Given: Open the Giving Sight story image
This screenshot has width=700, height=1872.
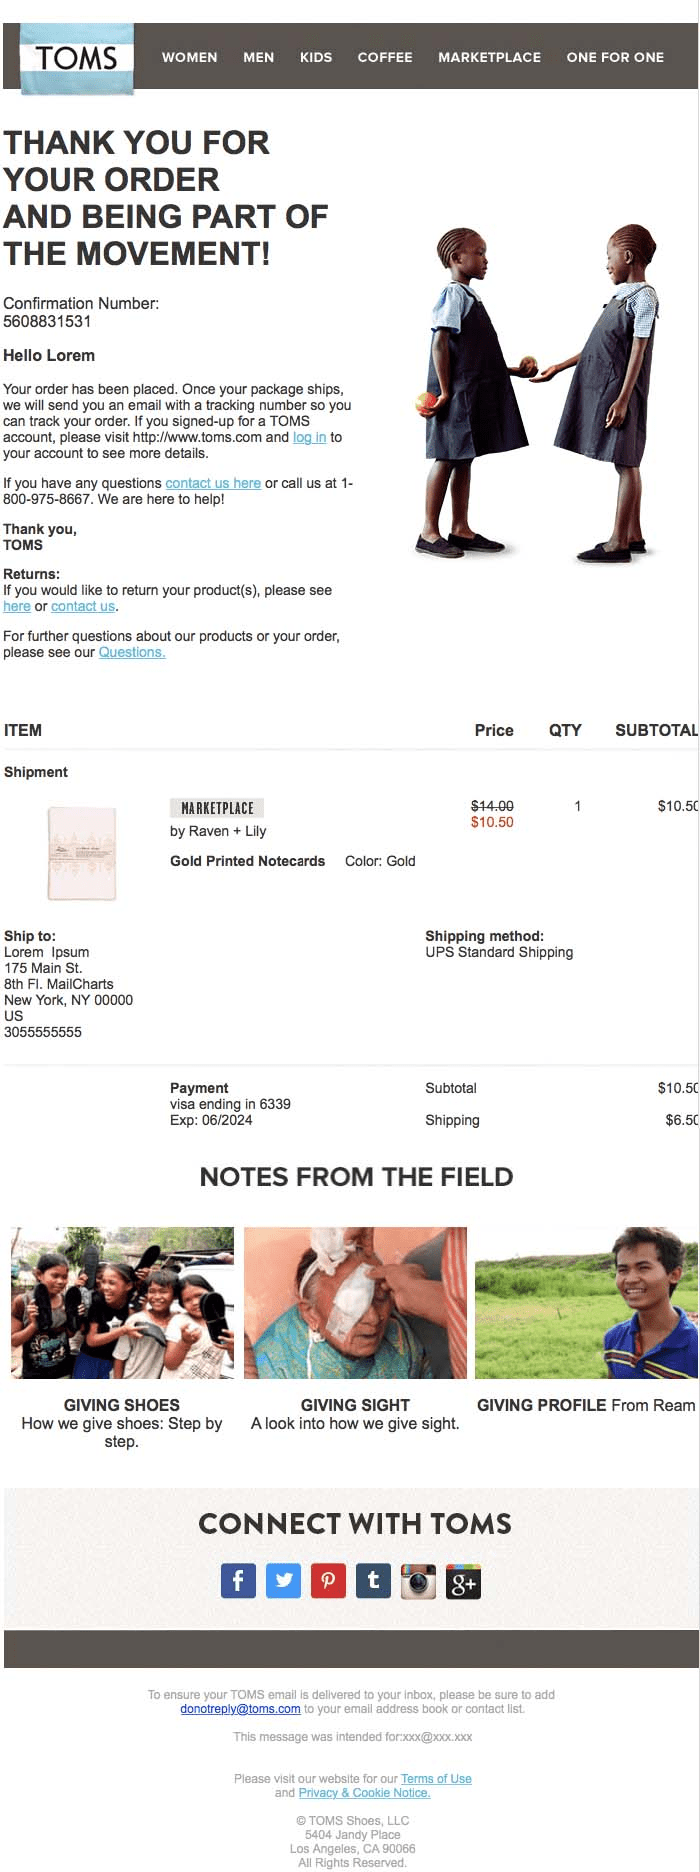Looking at the screenshot, I should (x=355, y=1302).
